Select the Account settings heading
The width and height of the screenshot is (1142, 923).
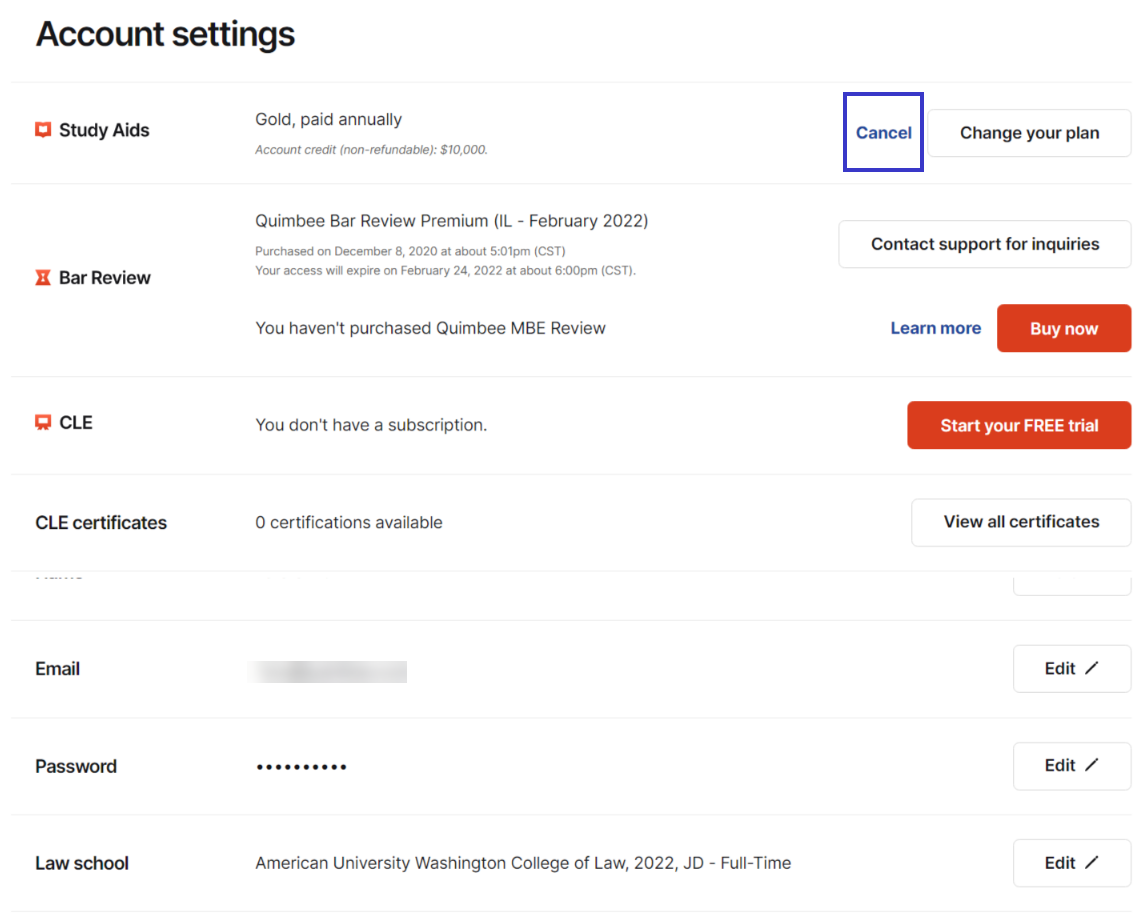point(165,34)
